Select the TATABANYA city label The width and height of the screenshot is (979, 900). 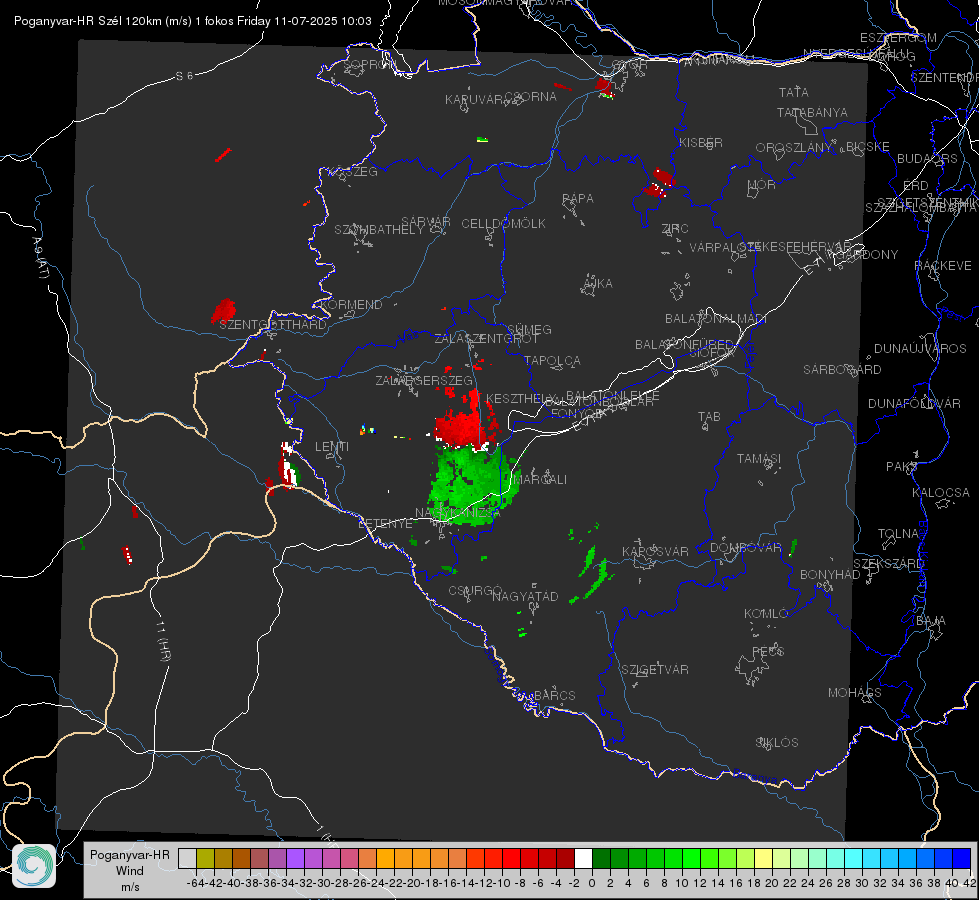click(812, 112)
